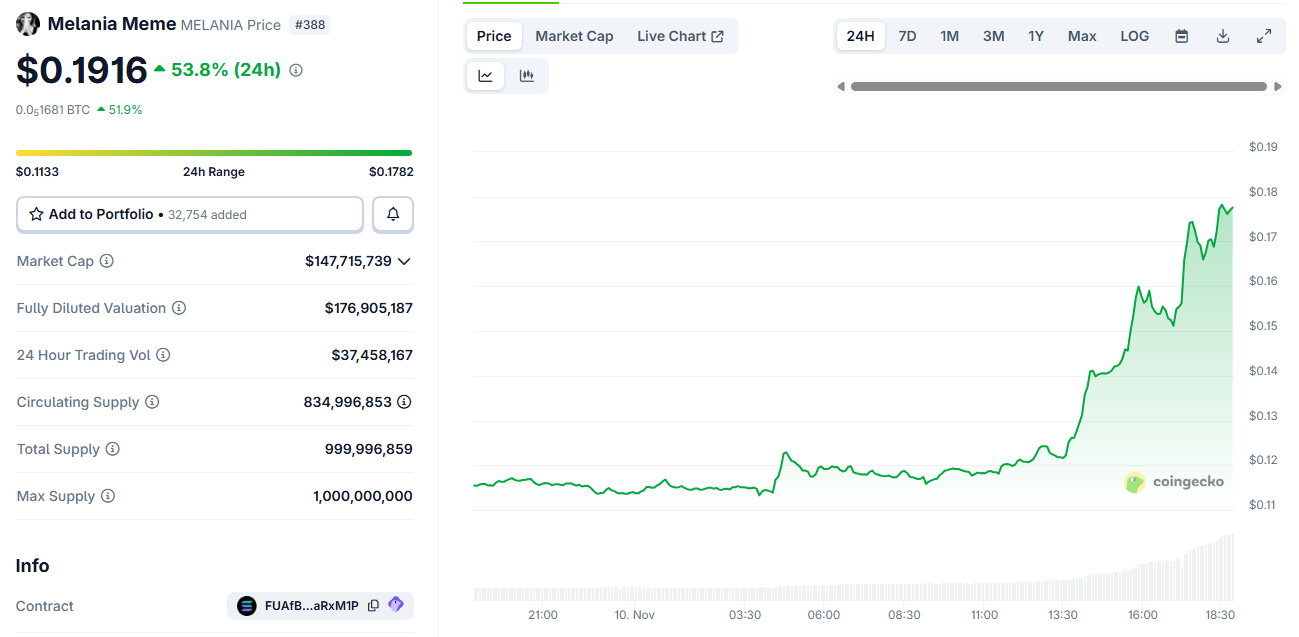Expand chart to fullscreen
Viewport: 1299px width, 637px height.
click(1264, 36)
